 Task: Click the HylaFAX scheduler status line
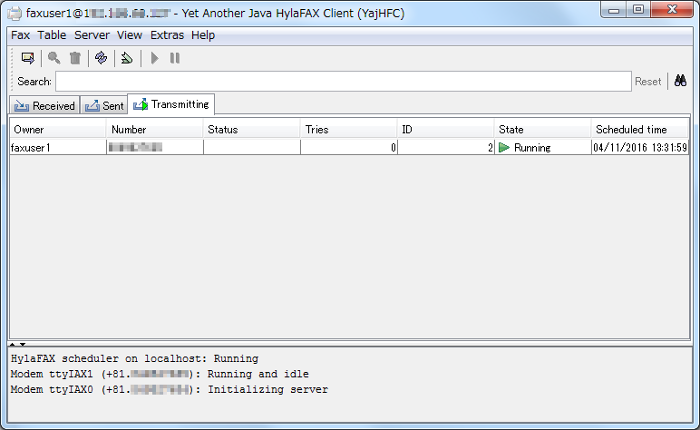tap(134, 359)
